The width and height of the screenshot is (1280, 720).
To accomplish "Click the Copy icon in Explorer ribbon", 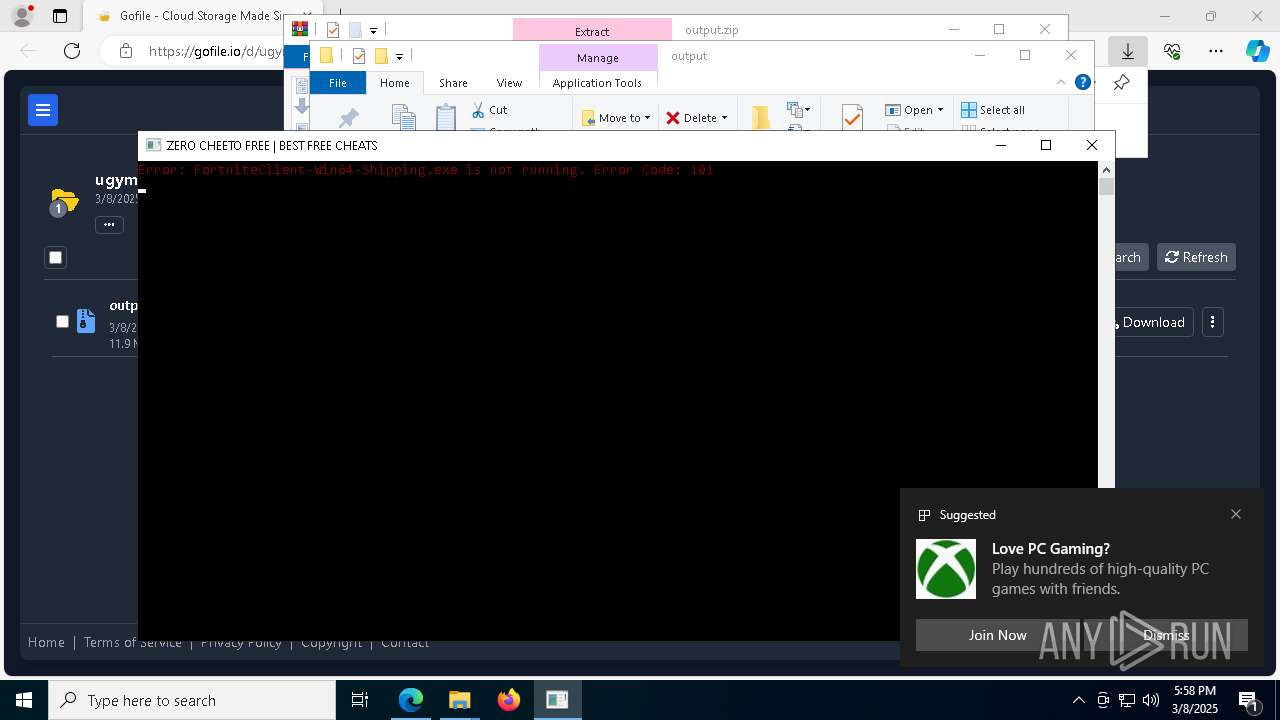I will (x=403, y=117).
